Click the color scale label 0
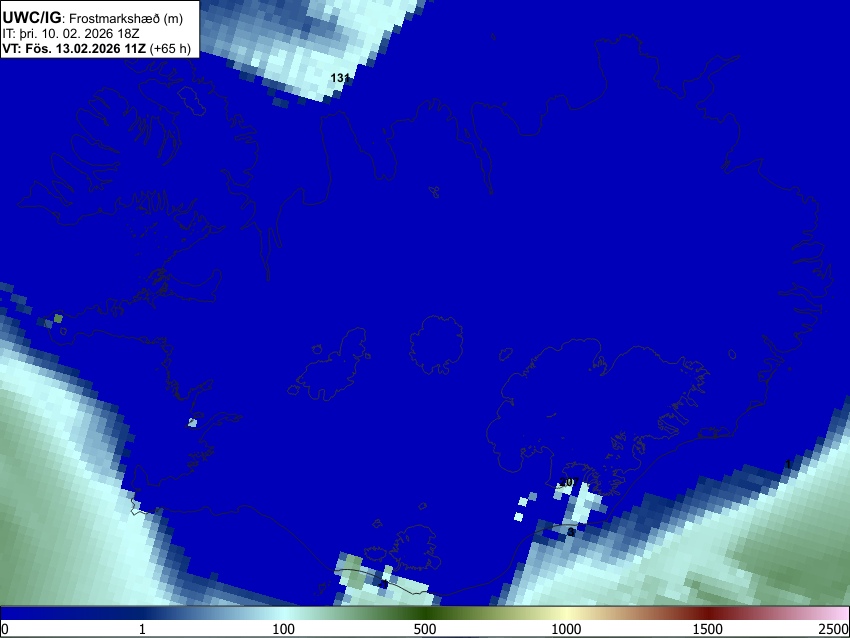Viewport: 850px width, 638px height. coord(5,629)
